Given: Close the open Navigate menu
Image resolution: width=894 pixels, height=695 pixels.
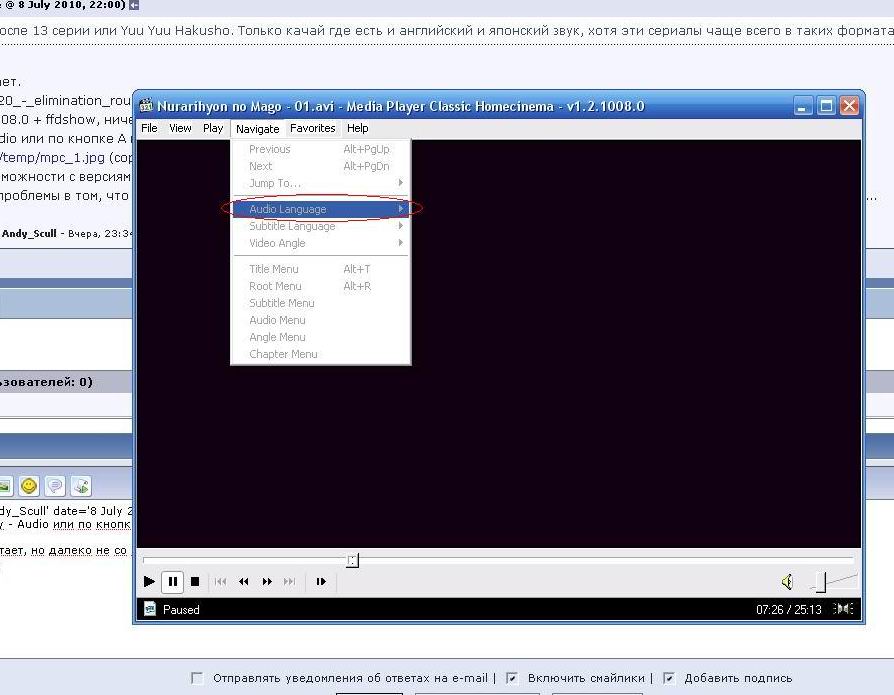Looking at the screenshot, I should (x=258, y=129).
